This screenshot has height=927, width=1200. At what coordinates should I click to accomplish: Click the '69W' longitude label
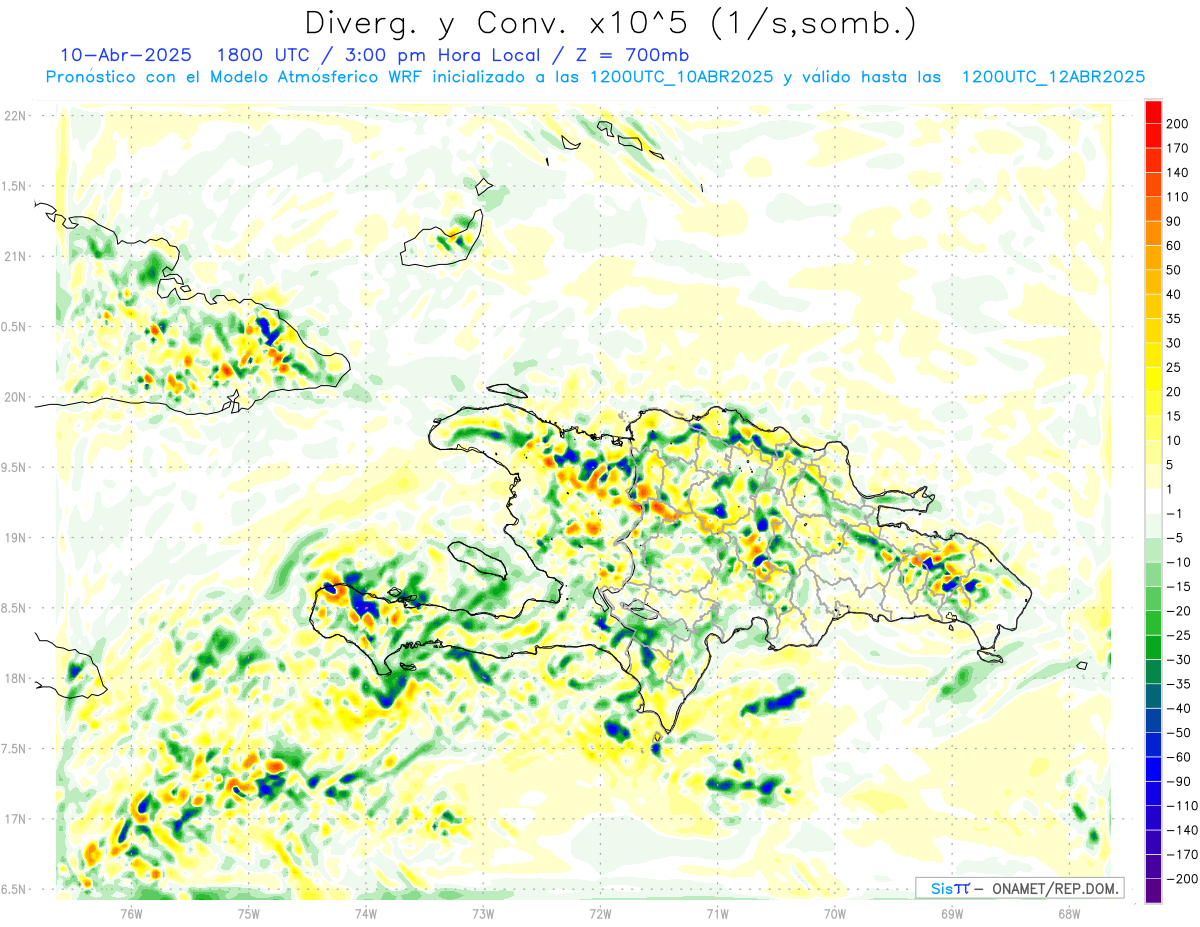[x=952, y=913]
